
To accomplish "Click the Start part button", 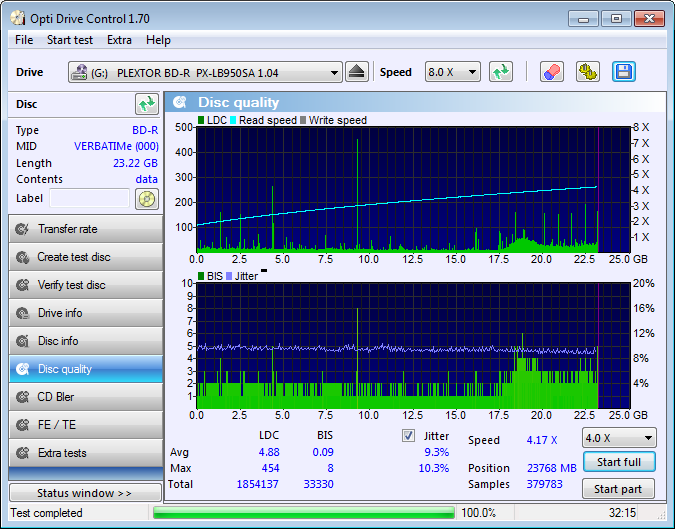I will pyautogui.click(x=618, y=489).
